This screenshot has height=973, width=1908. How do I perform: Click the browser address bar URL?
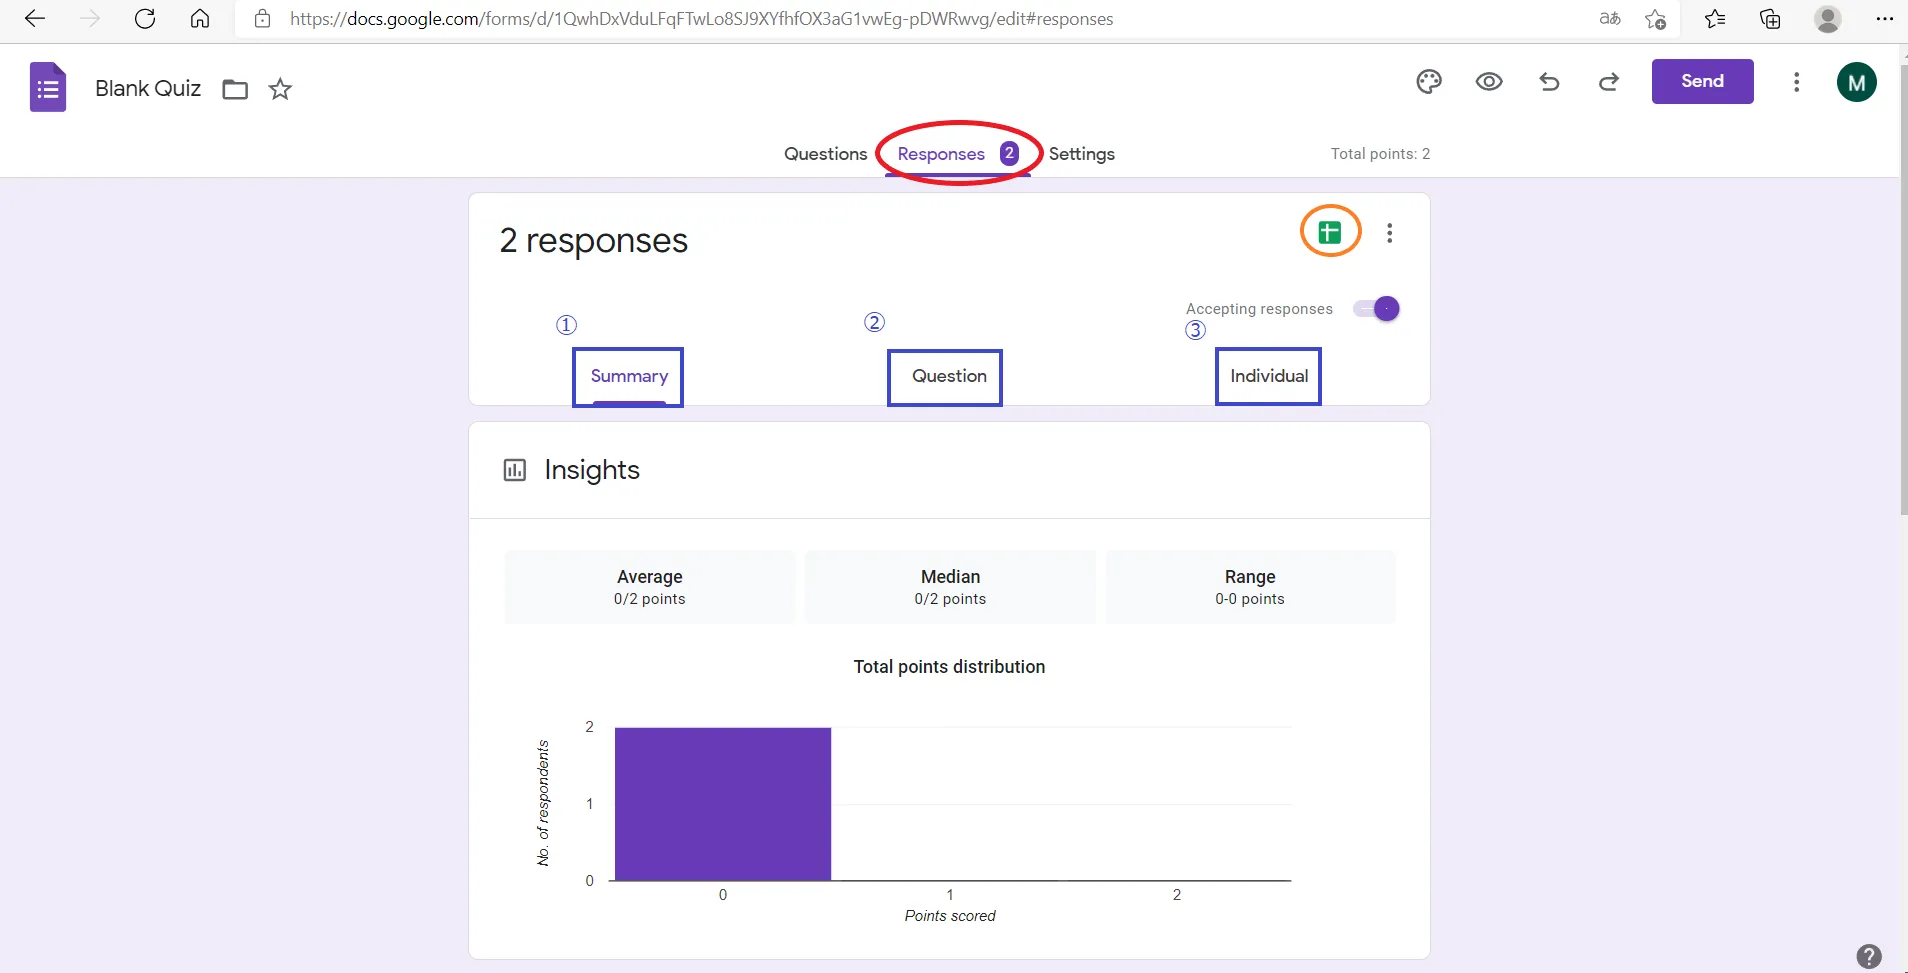pyautogui.click(x=700, y=19)
